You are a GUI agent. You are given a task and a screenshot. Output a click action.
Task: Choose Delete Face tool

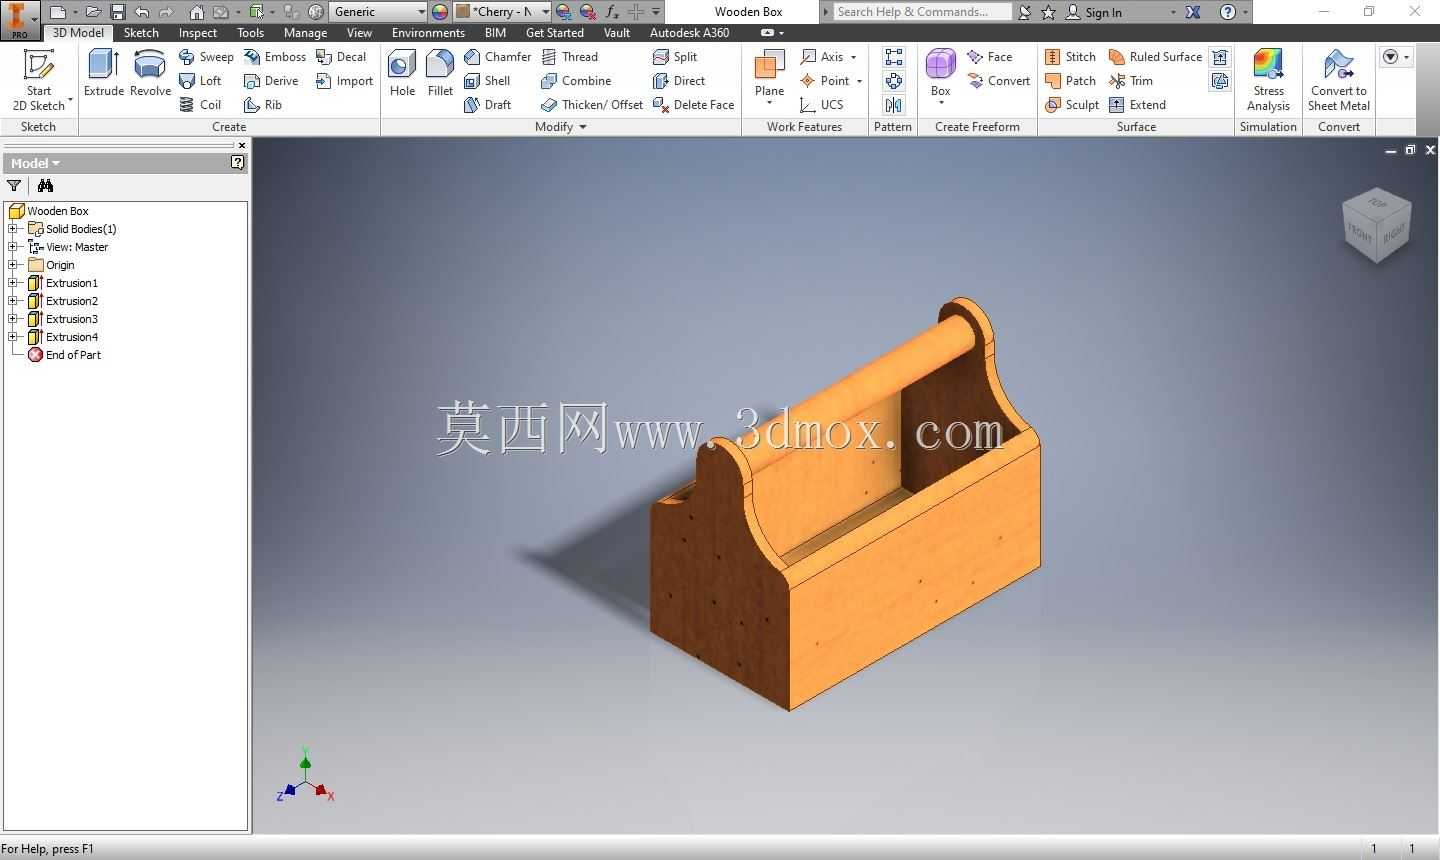click(693, 105)
